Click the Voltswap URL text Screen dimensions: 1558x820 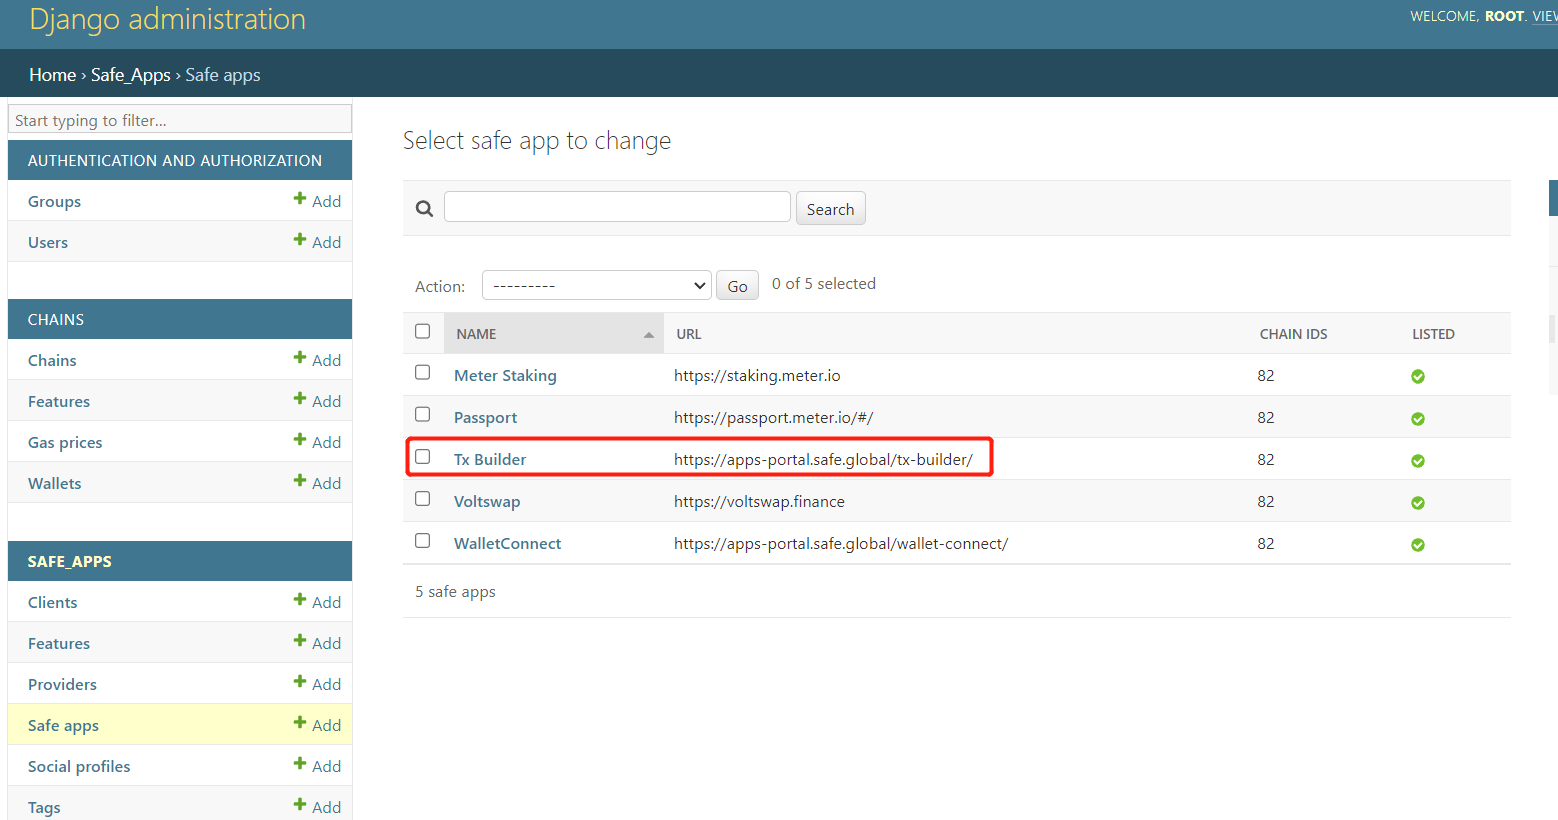pos(759,501)
